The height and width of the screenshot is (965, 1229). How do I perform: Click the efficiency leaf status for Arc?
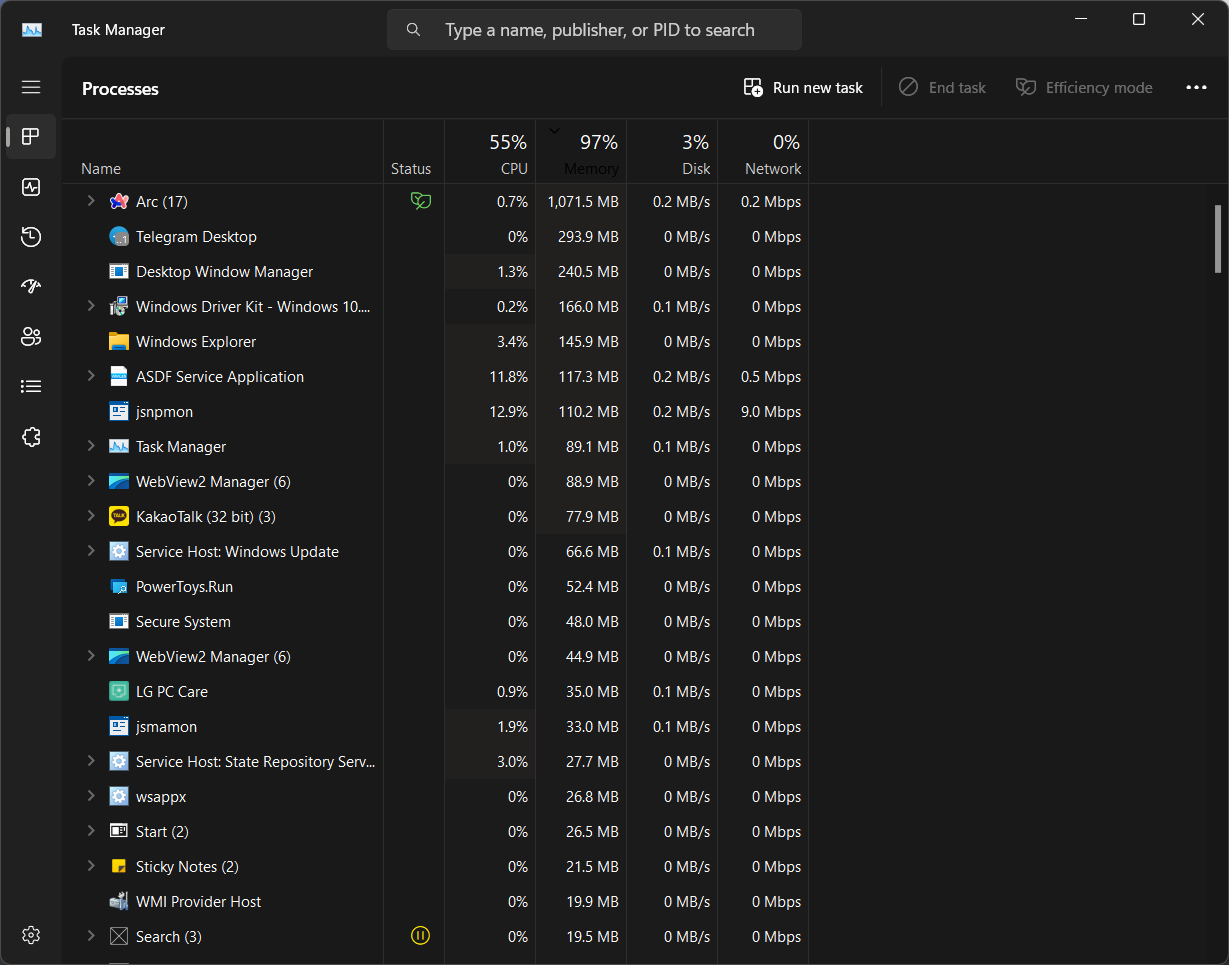[421, 201]
